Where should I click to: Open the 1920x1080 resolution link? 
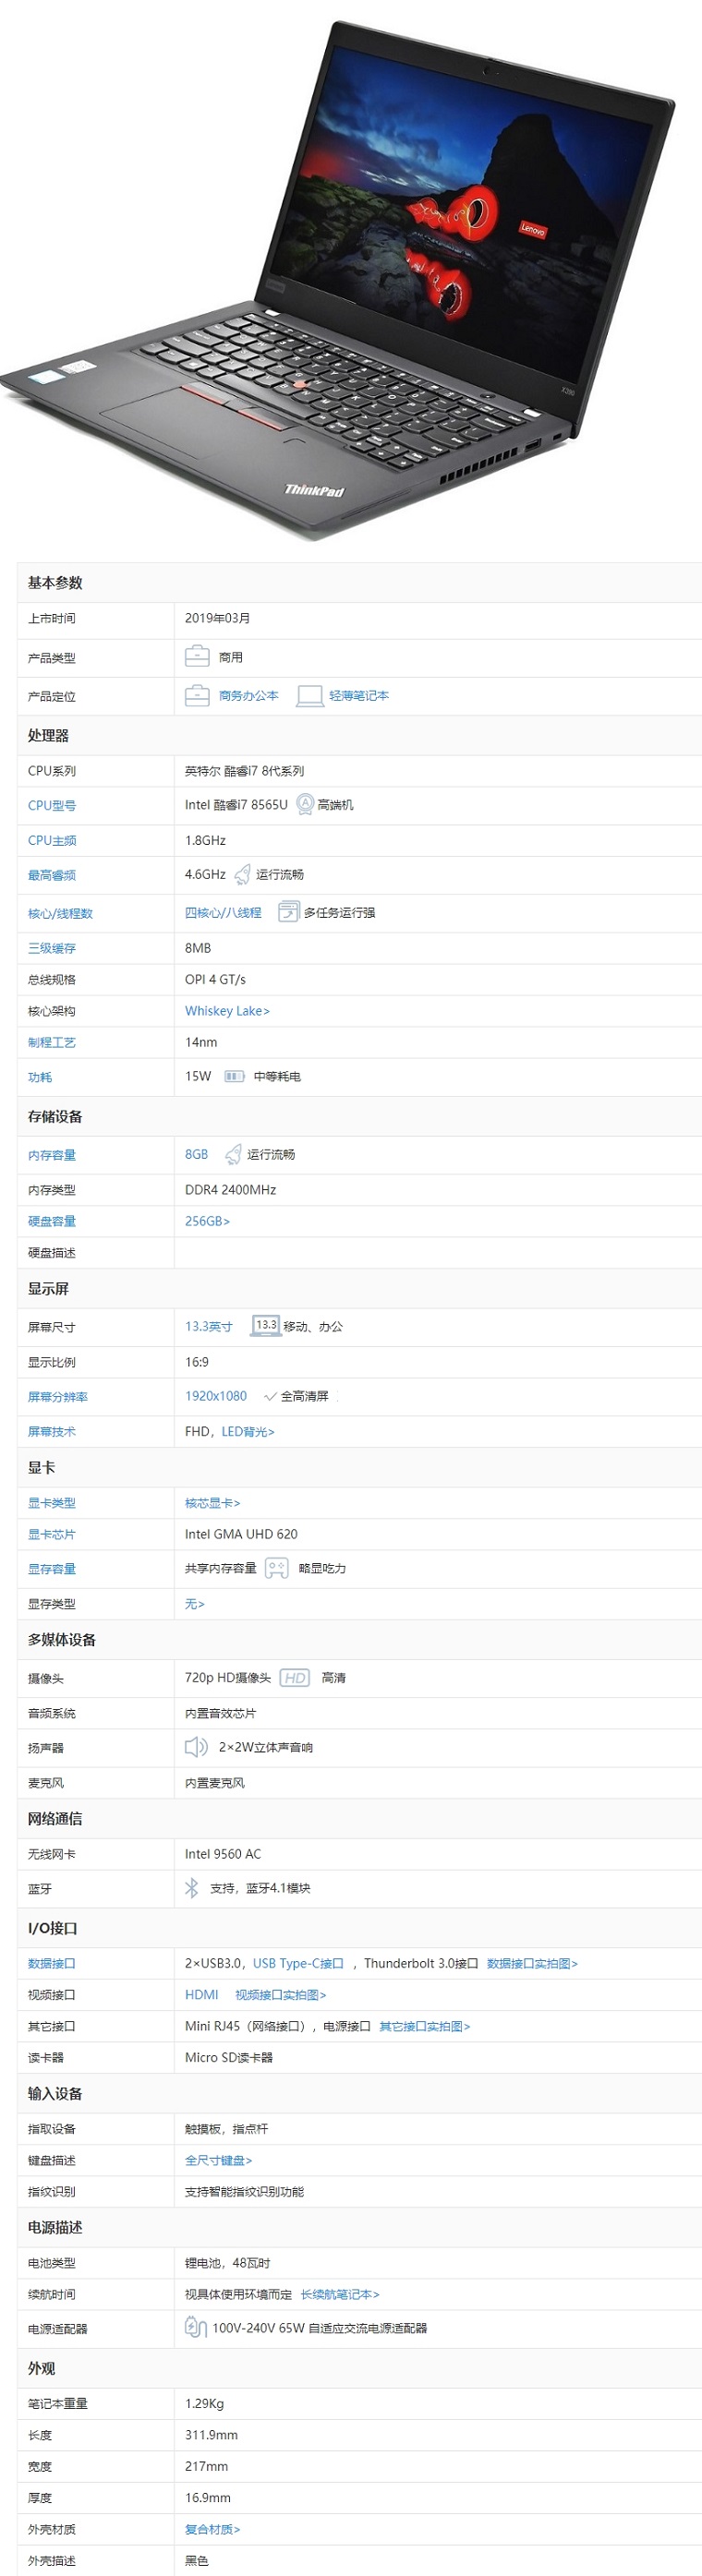tap(216, 1396)
